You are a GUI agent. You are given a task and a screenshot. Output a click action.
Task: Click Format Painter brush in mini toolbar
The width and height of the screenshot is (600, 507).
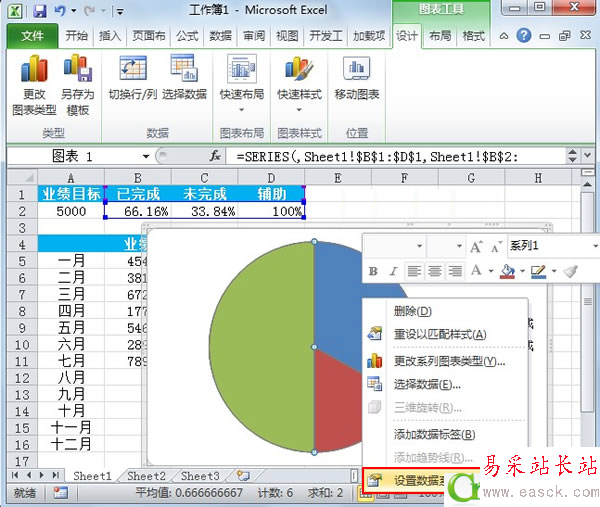[571, 271]
